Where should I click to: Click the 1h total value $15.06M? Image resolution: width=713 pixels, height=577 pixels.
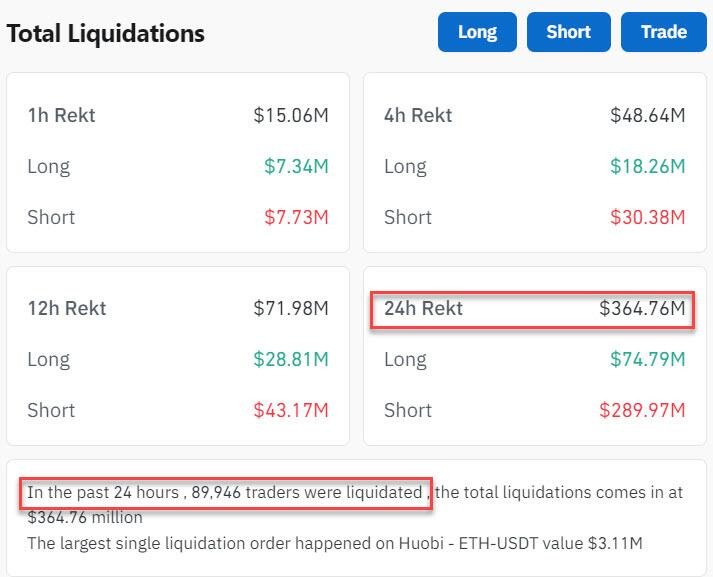[291, 115]
